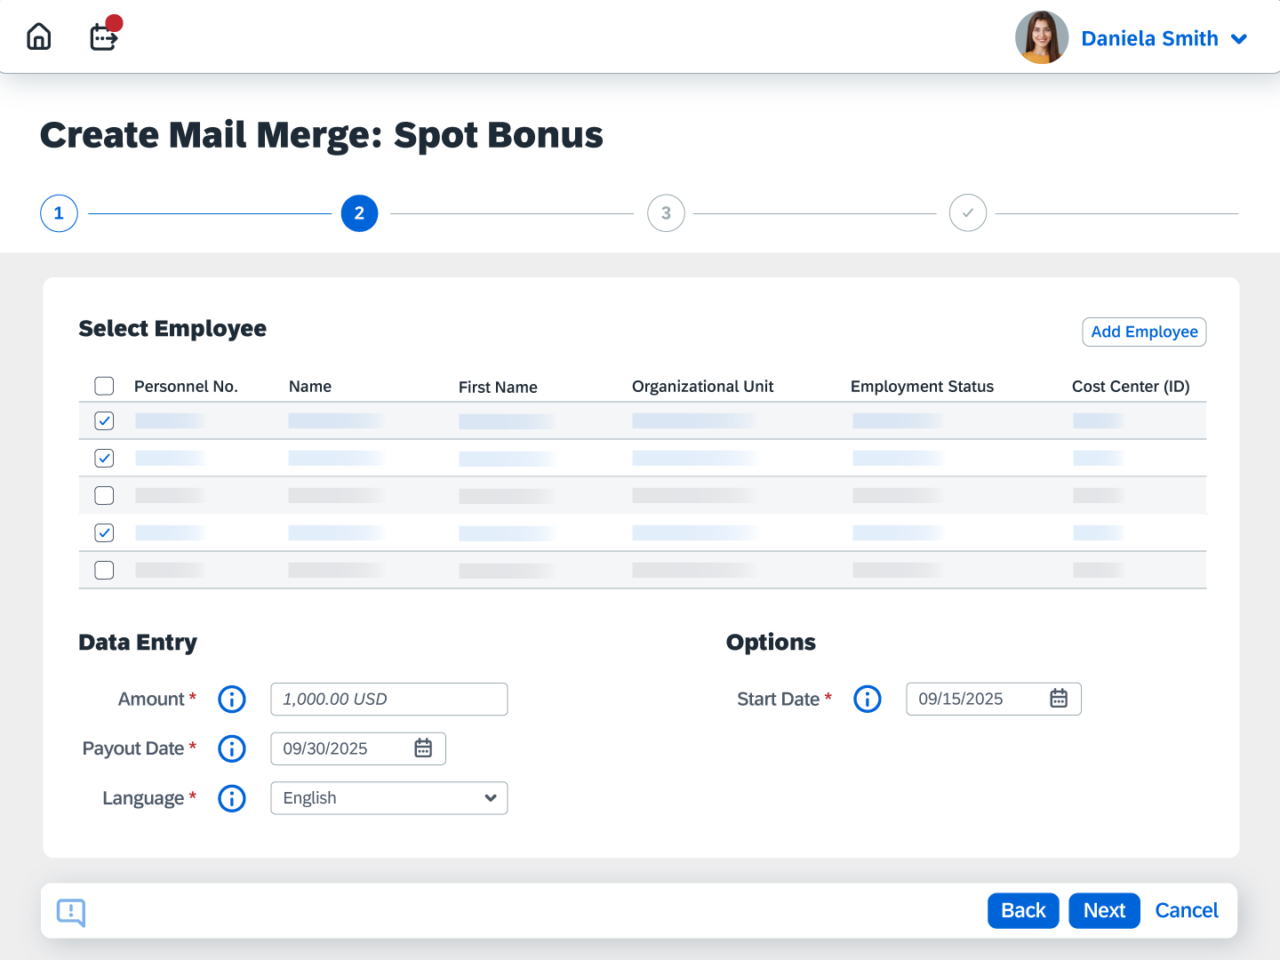Open the Payout Date calendar picker
The image size is (1280, 960).
[x=423, y=748]
